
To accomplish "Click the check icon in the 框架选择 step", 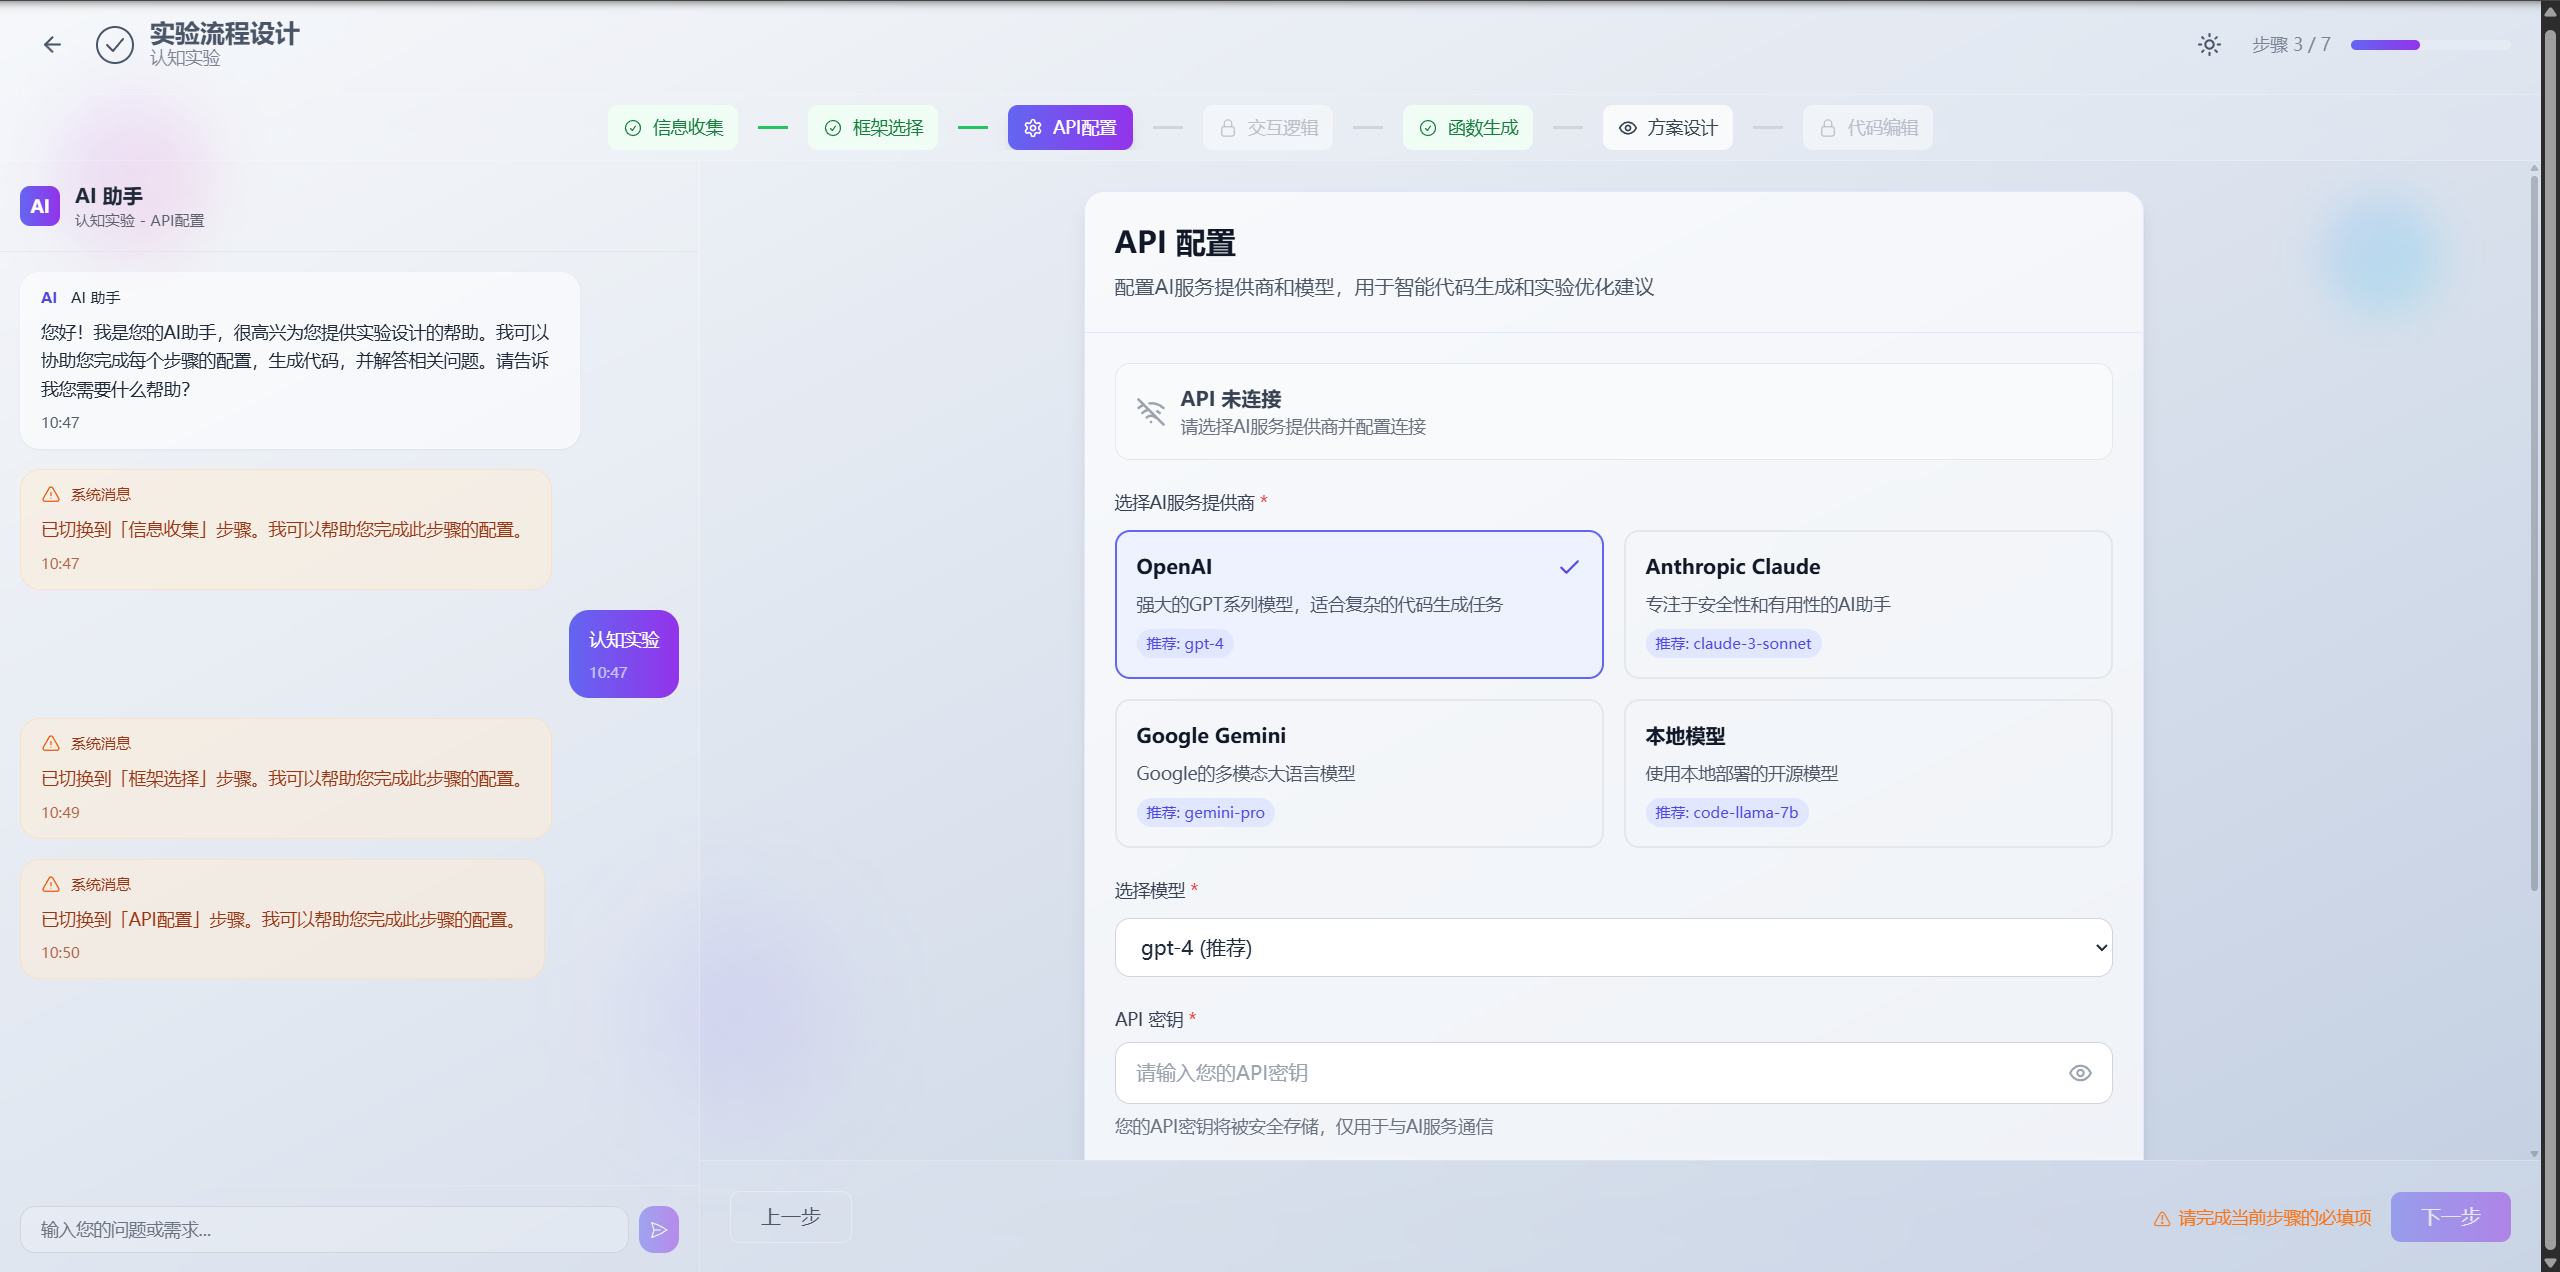I will pyautogui.click(x=833, y=128).
